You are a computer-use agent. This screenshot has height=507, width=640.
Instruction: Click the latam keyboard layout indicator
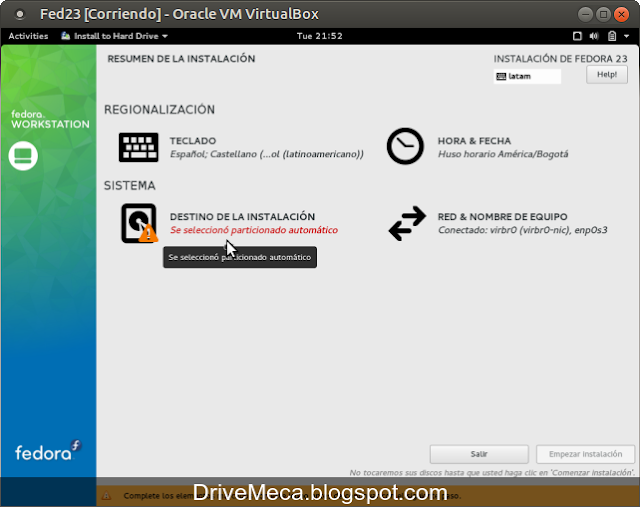coord(527,76)
